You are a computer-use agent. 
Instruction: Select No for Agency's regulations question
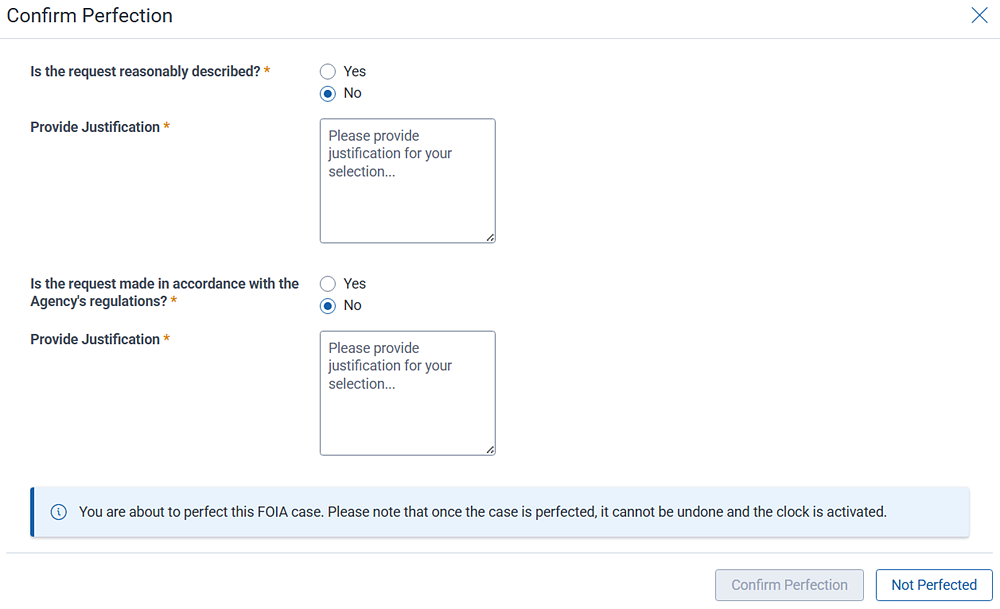point(327,305)
